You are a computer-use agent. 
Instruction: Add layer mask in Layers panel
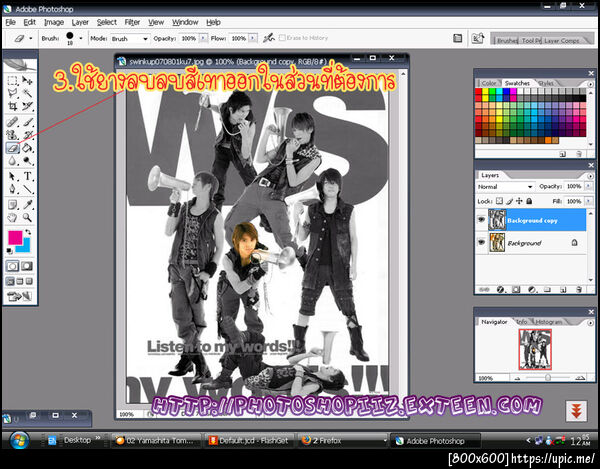pyautogui.click(x=516, y=290)
